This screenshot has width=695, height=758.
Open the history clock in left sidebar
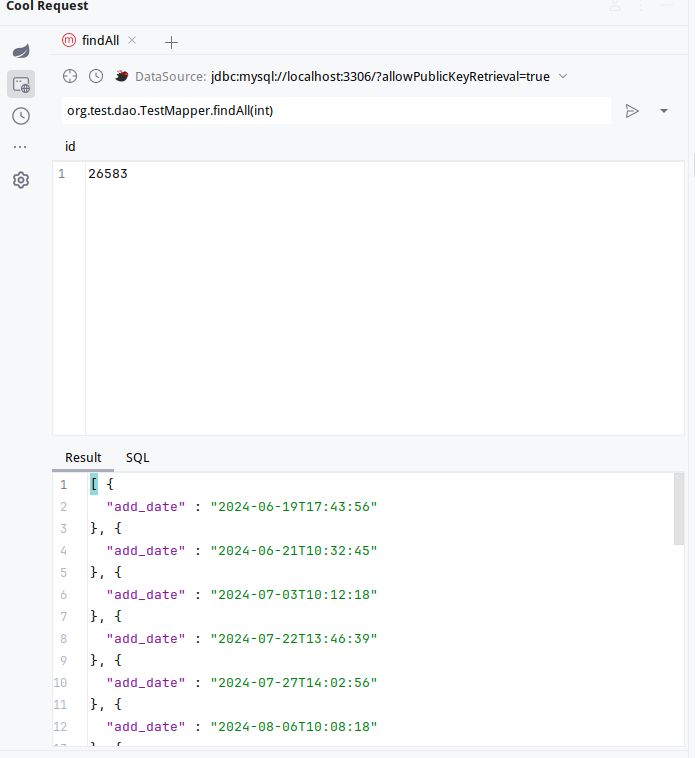click(x=20, y=116)
